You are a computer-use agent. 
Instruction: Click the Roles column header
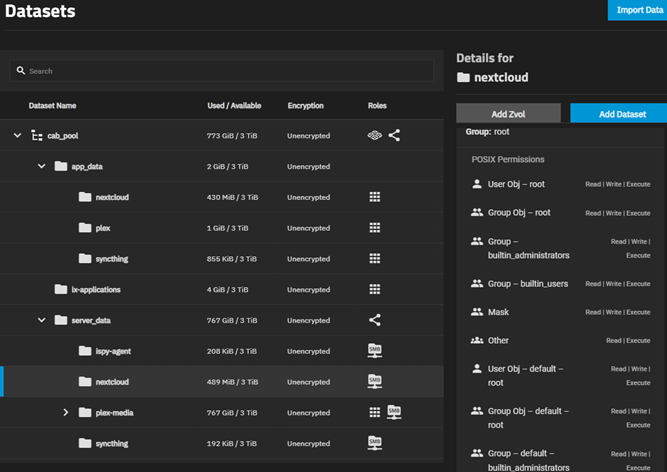click(377, 105)
